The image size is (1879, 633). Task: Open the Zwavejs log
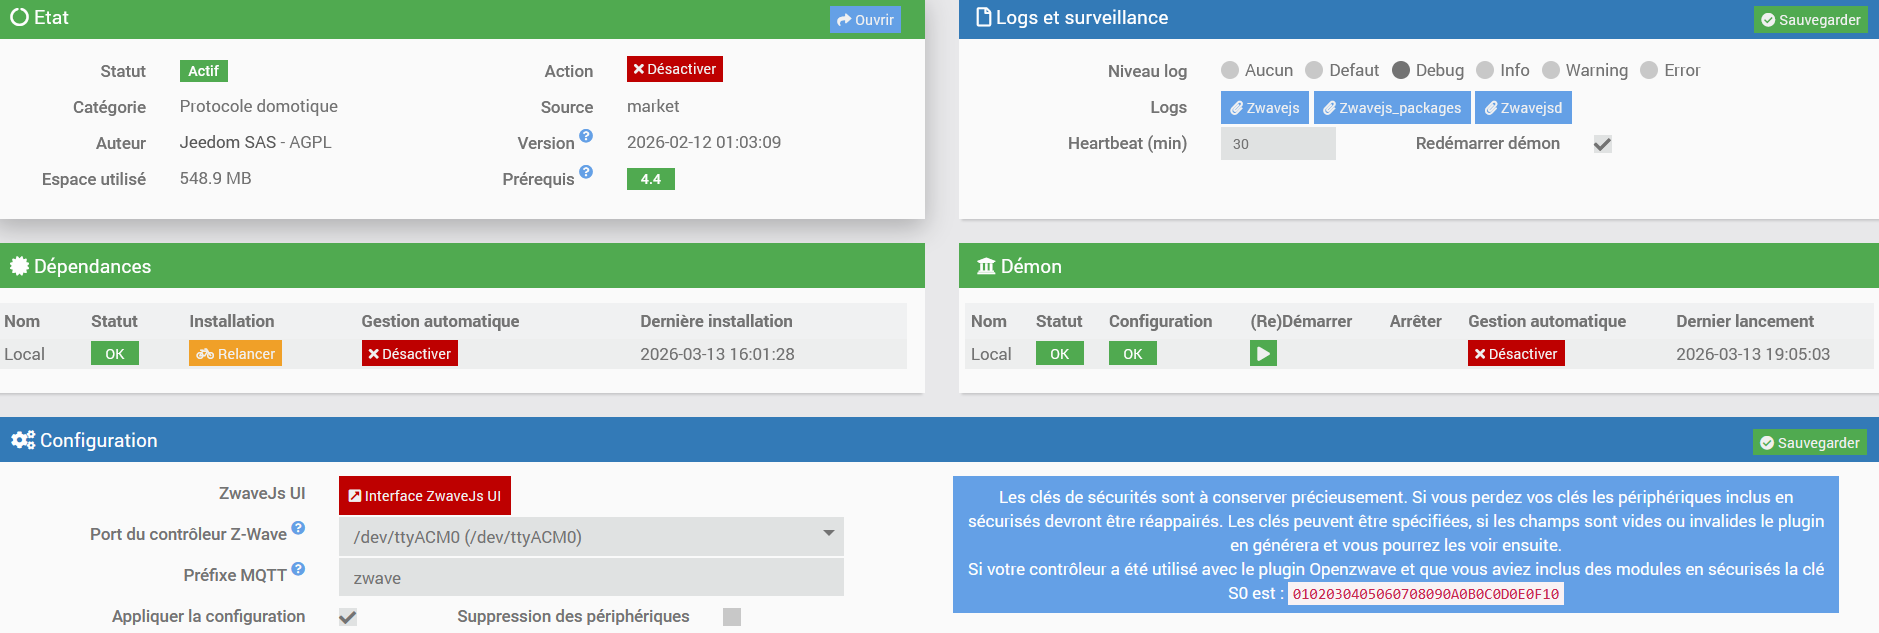click(1265, 108)
